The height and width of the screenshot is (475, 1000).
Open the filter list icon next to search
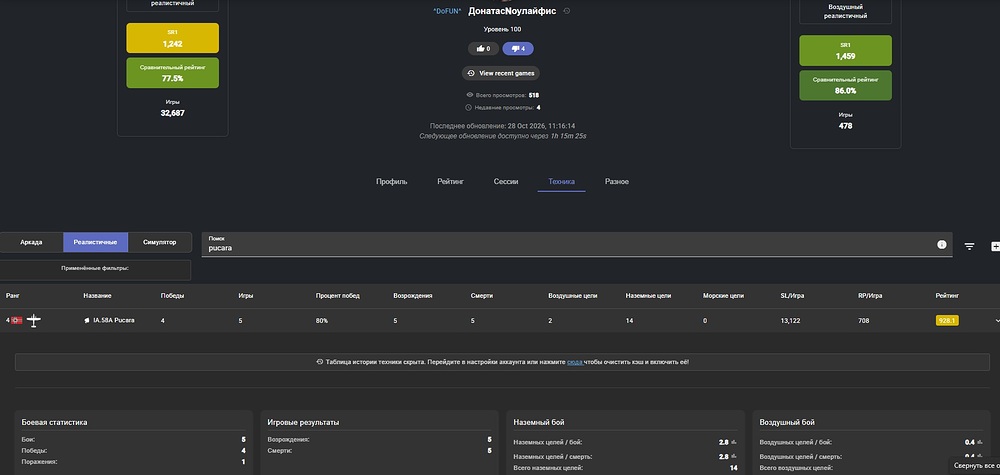coord(969,246)
